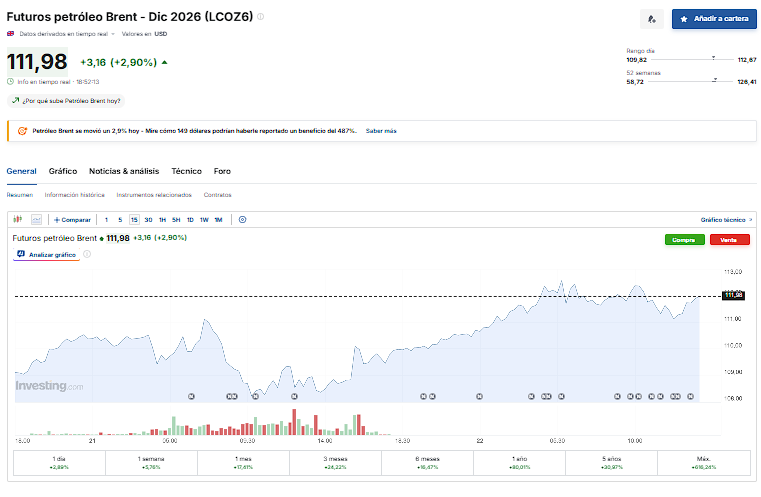Click the USD currency label
The image size is (761, 497).
tap(161, 34)
